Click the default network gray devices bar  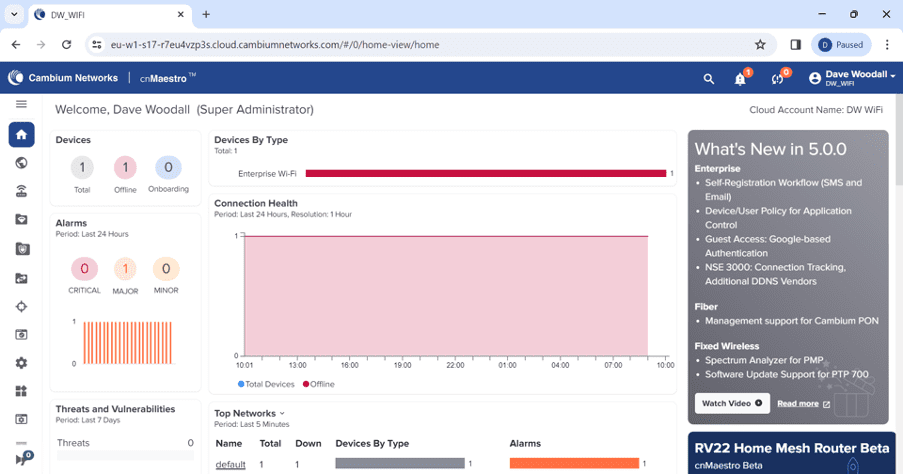(400, 463)
